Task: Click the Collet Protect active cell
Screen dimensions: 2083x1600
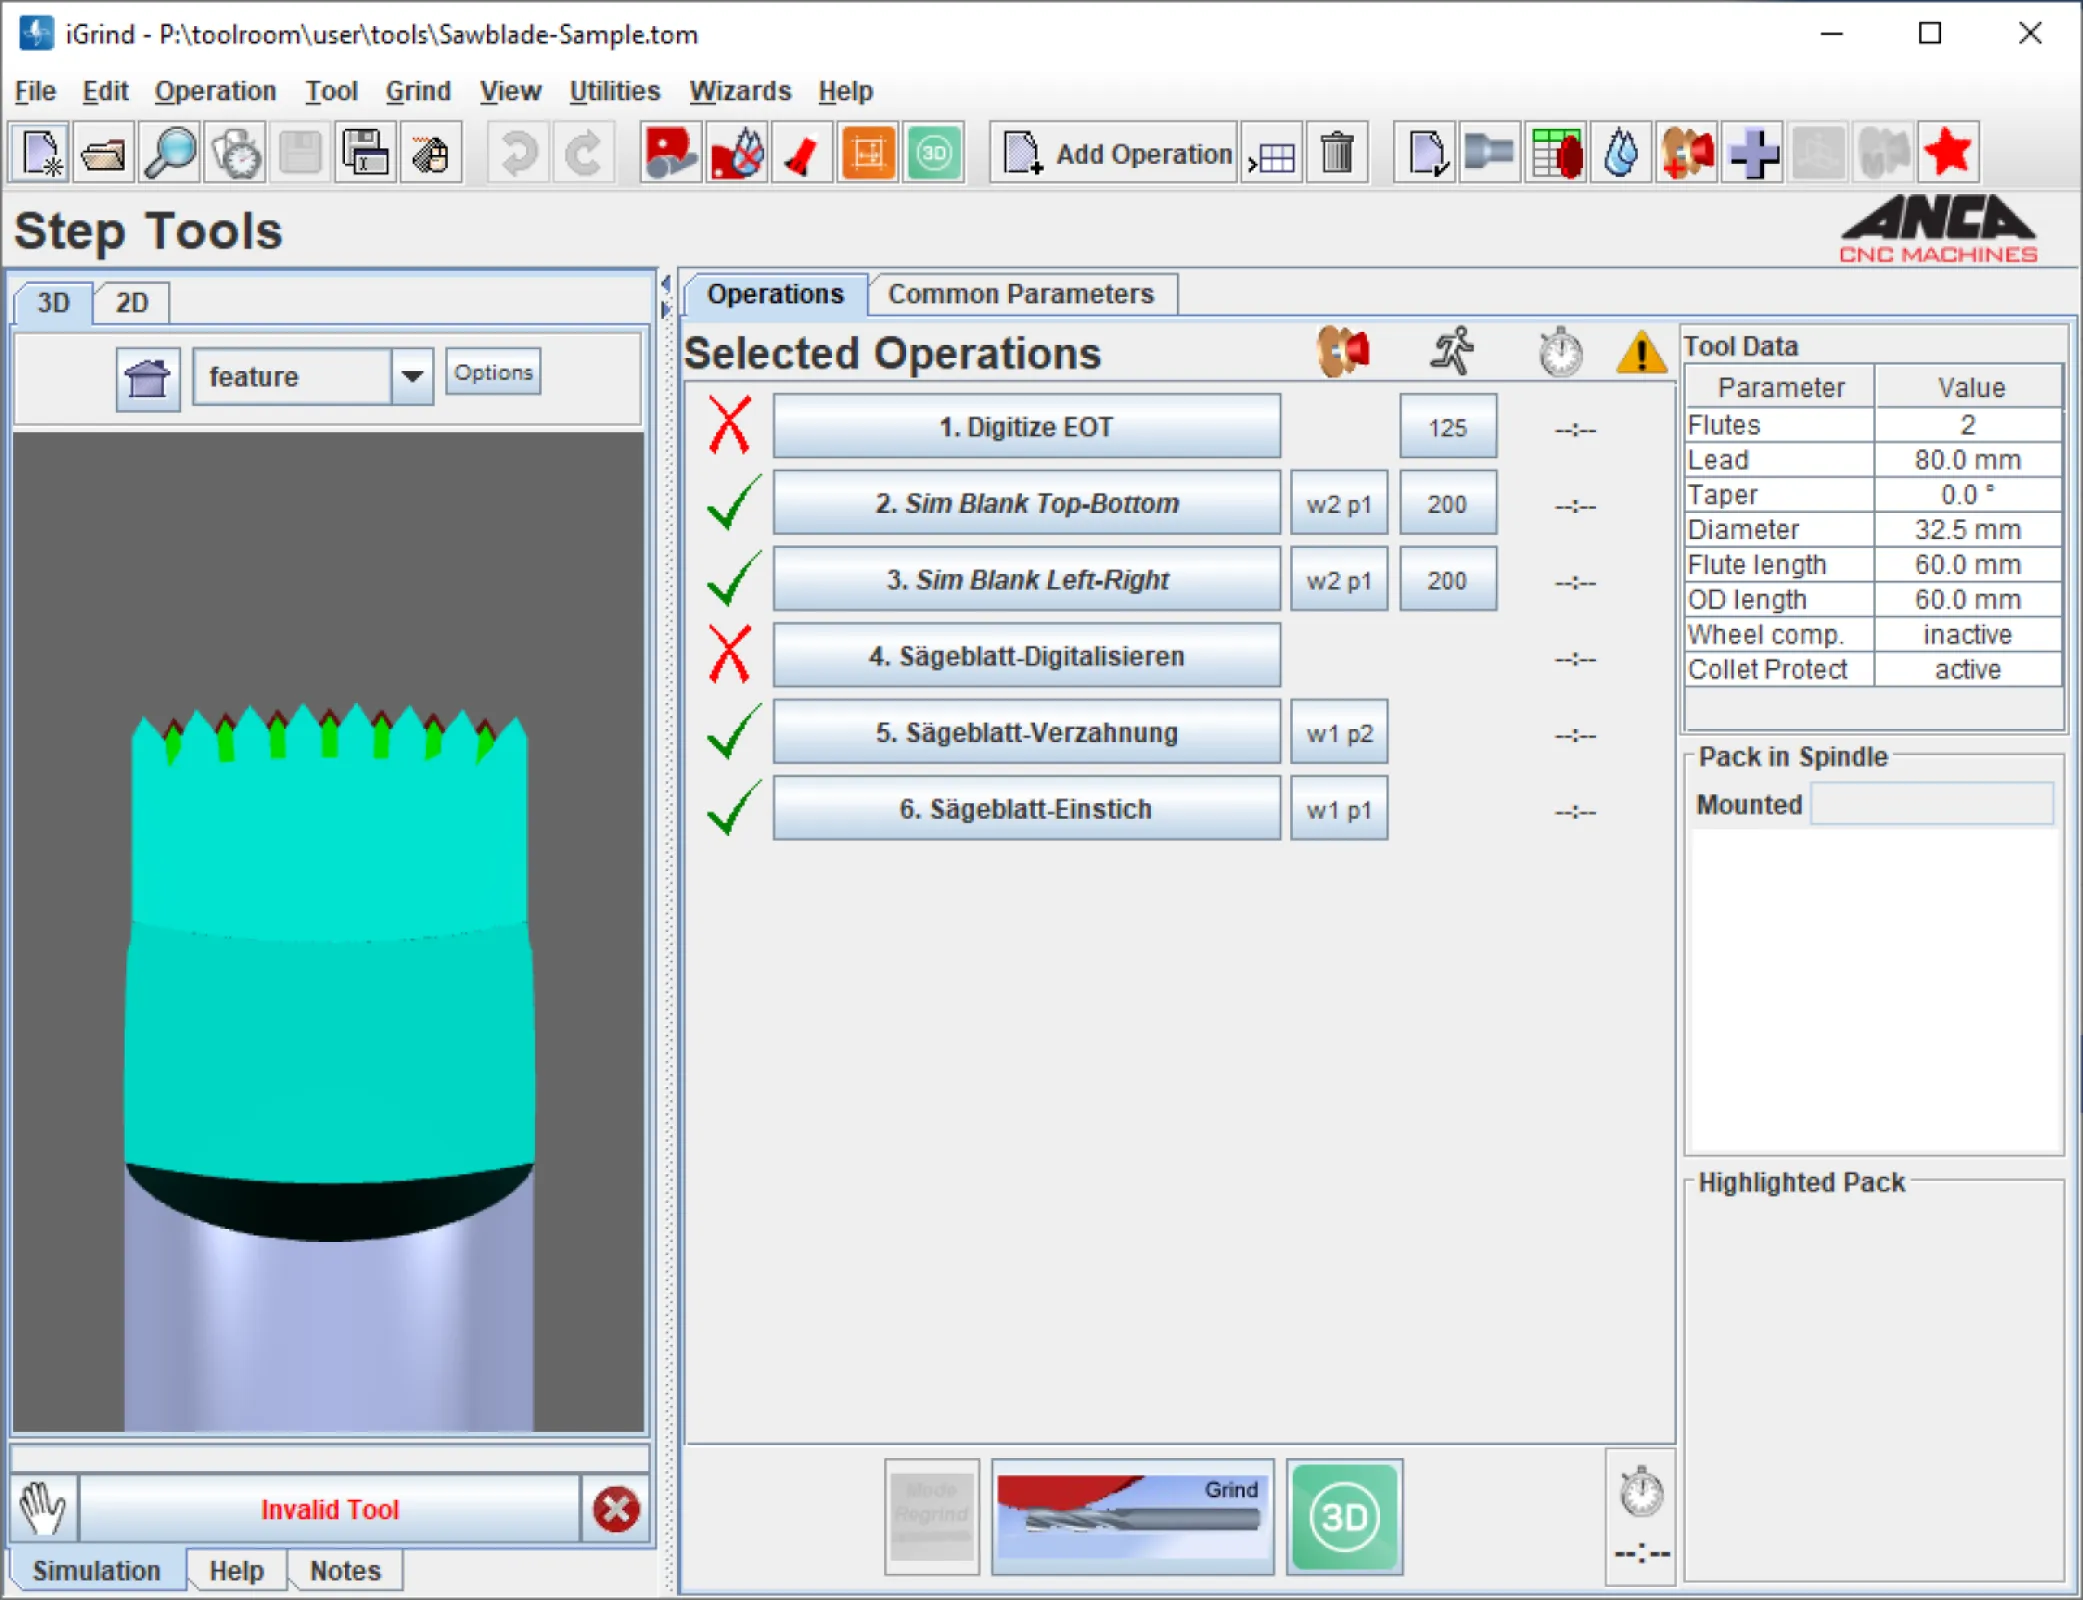Action: pos(1967,669)
